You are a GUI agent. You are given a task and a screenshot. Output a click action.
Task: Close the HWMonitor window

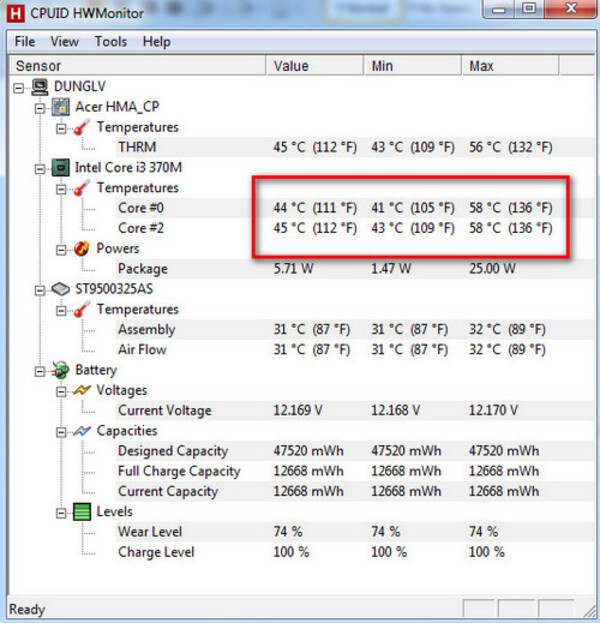[570, 9]
